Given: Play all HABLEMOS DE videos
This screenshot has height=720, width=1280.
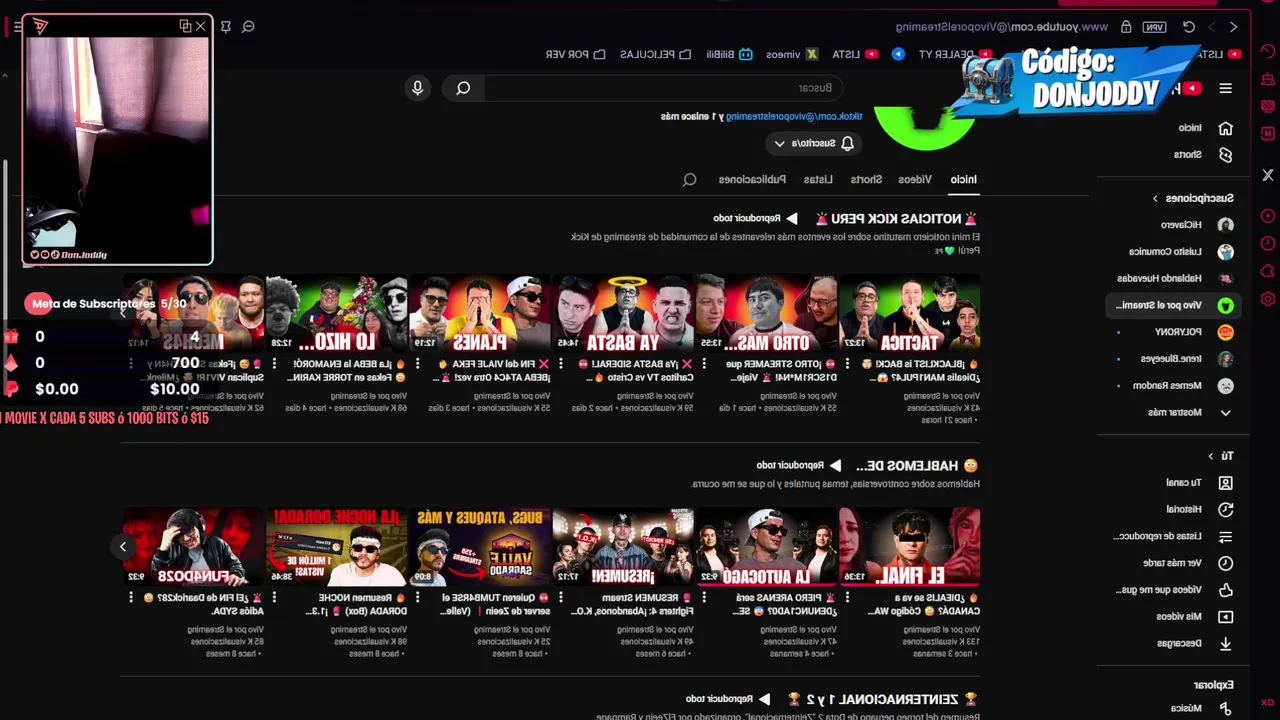Looking at the screenshot, I should tap(797, 466).
